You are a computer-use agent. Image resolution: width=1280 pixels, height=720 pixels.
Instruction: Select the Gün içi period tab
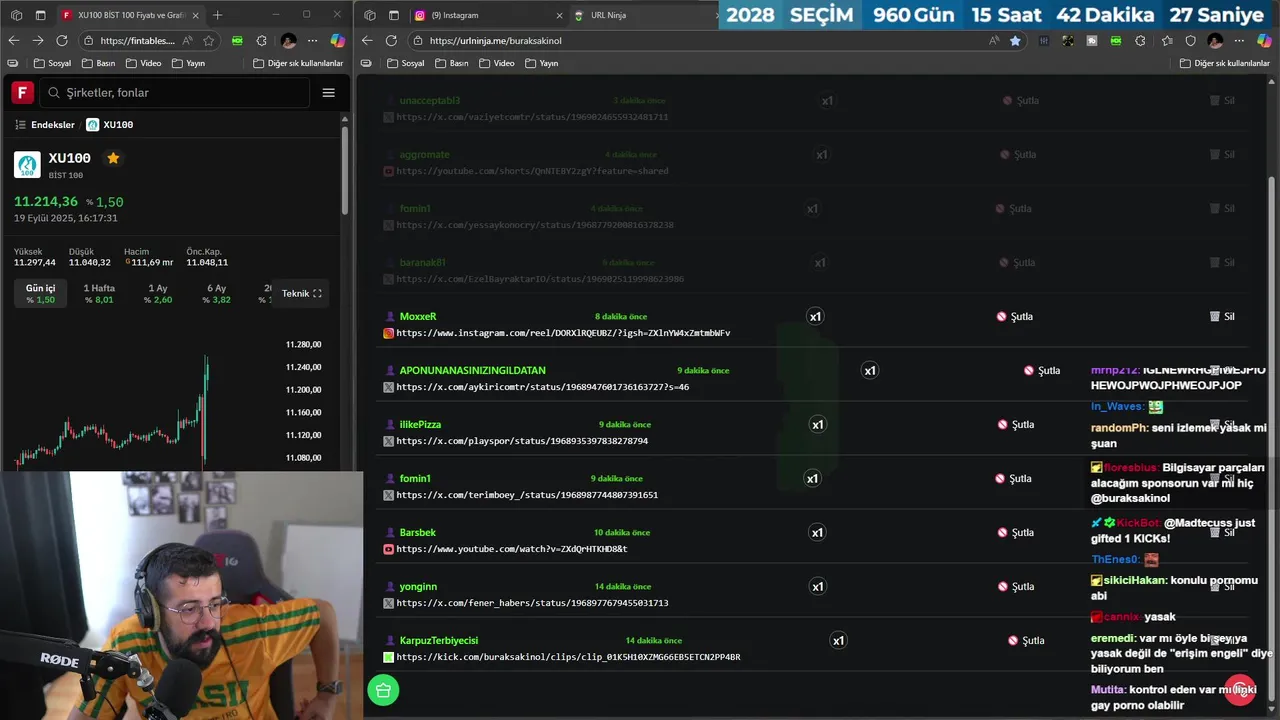tap(41, 294)
